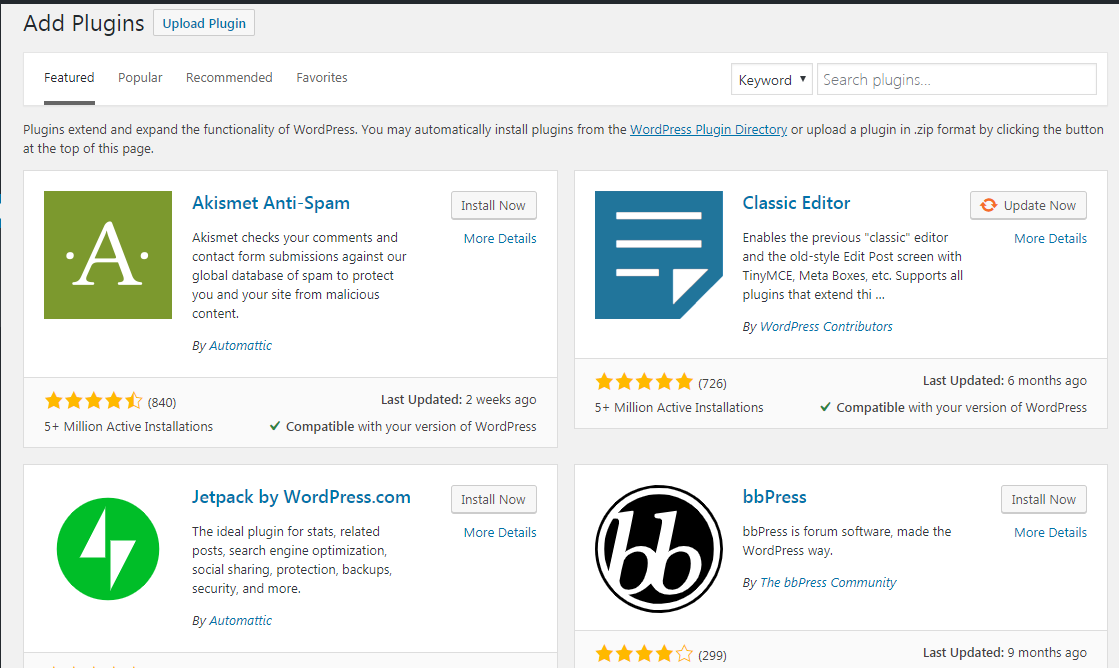Click Classic Editor's five-star rating
Viewport: 1119px width, 668px height.
pos(644,382)
